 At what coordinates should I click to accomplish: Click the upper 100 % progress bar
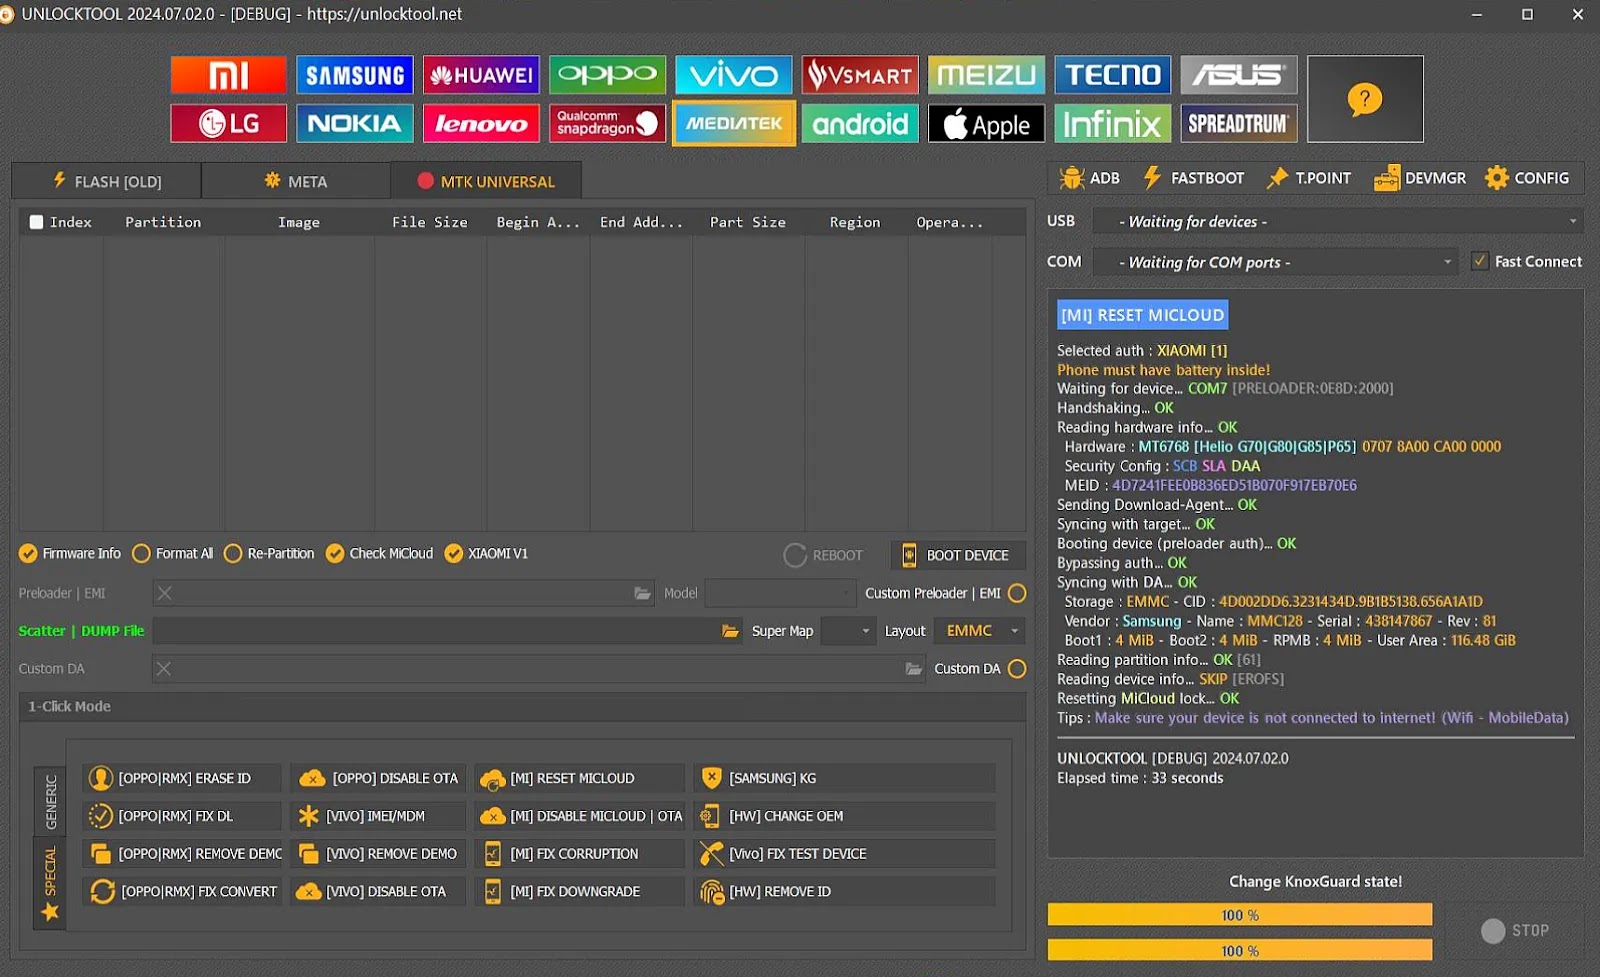click(1240, 915)
